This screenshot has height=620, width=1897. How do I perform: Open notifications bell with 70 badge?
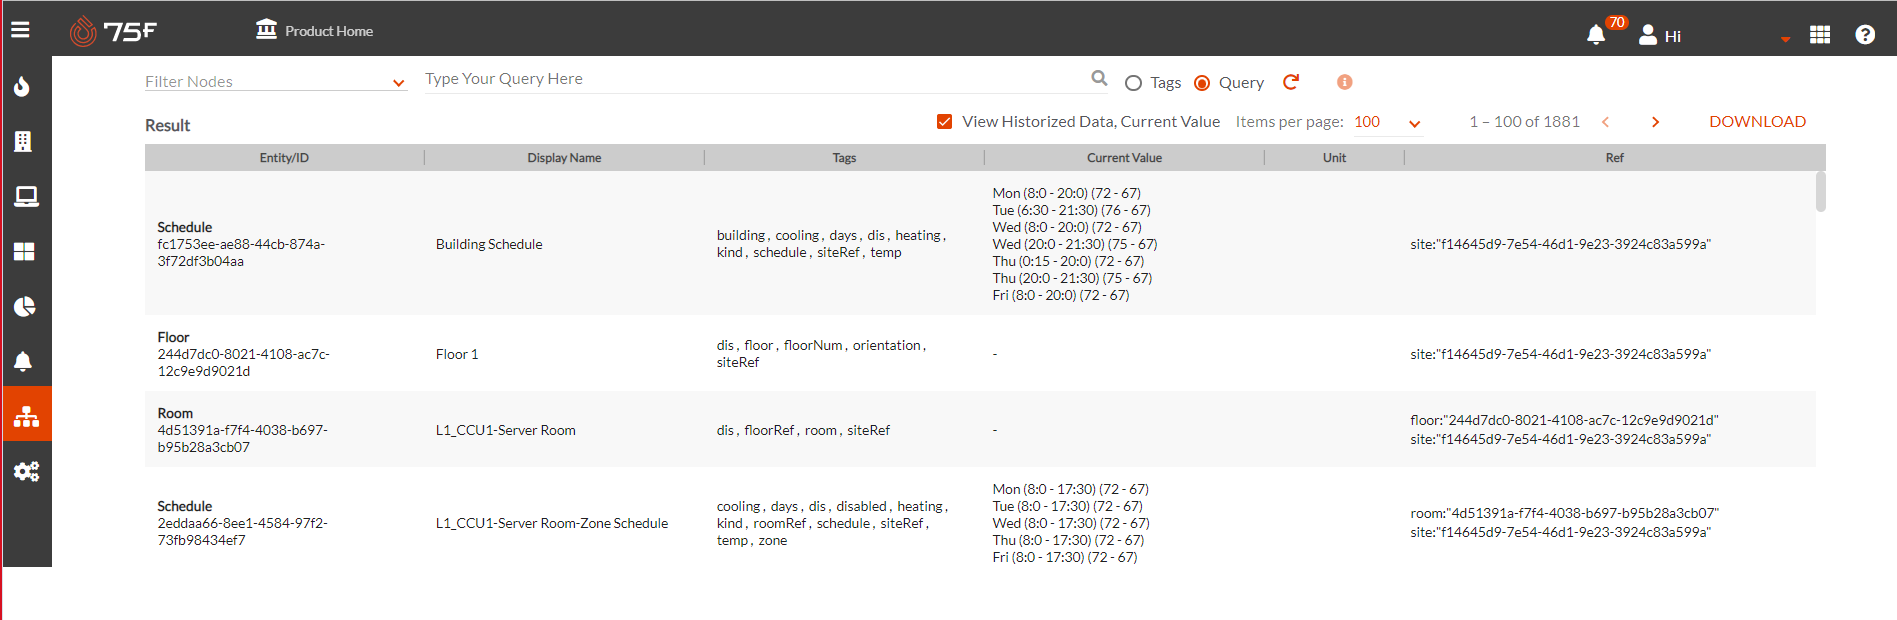tap(1597, 34)
